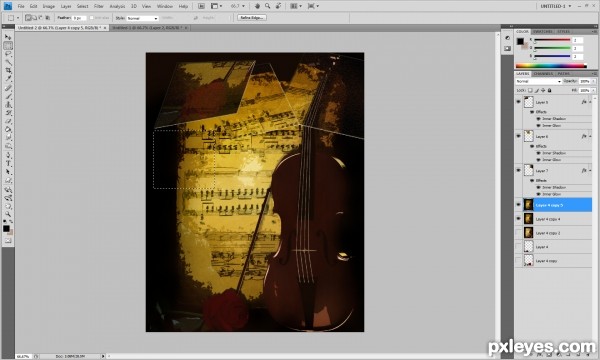Select the Zoom tool in the toolbox
The height and width of the screenshot is (360, 600).
8,214
